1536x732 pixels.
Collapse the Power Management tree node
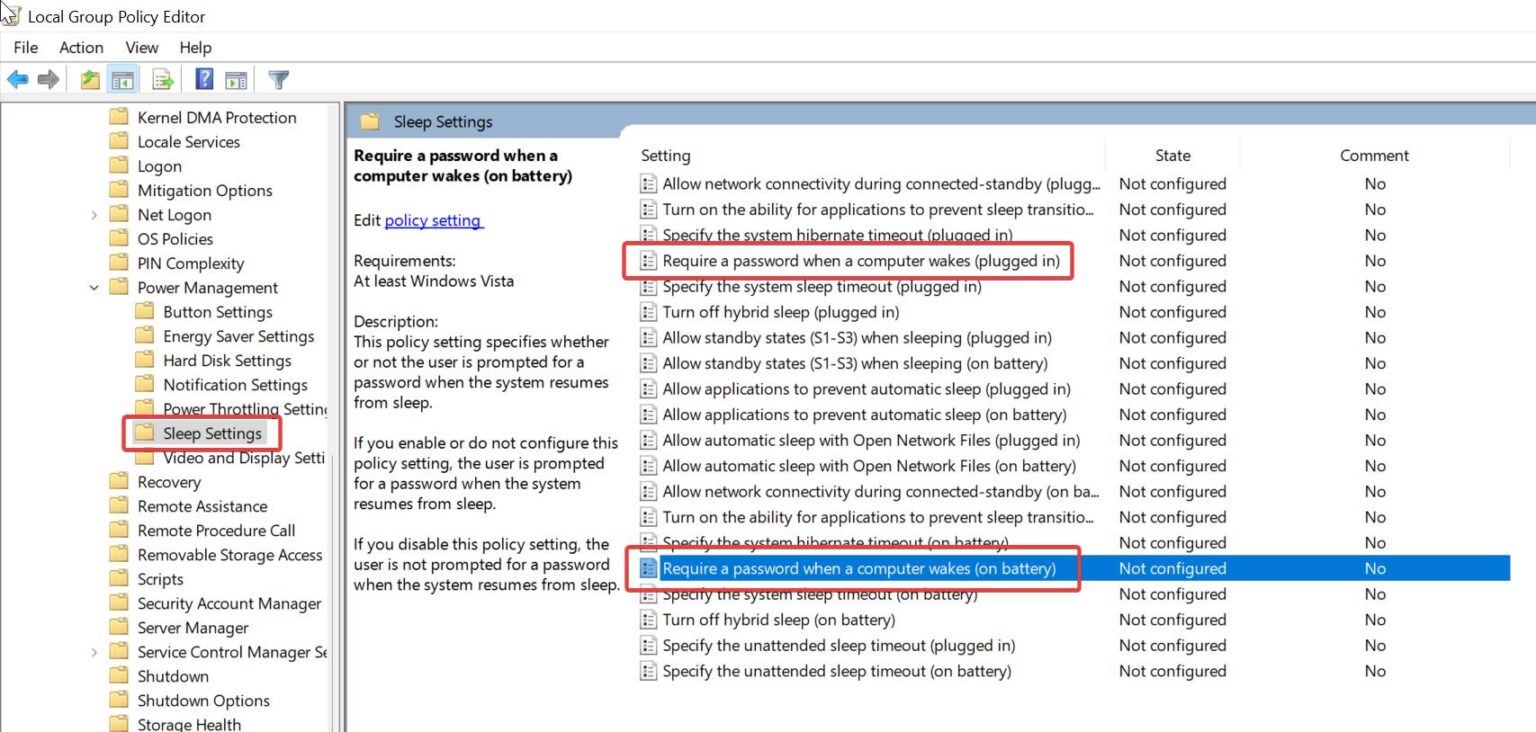[93, 287]
